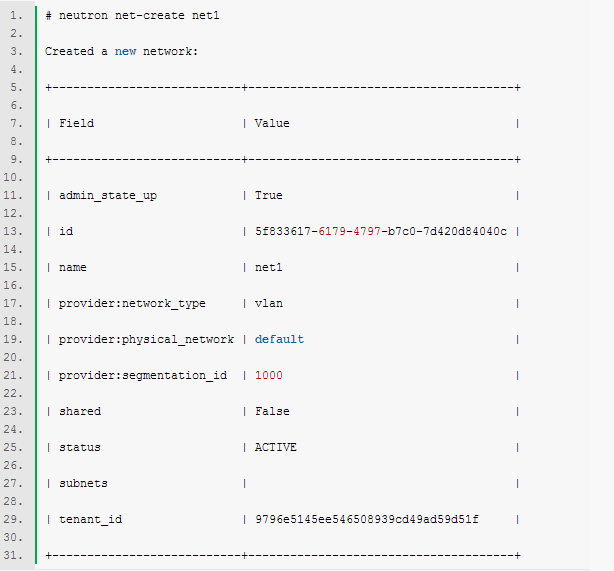Click the blue 'new' keyword in line 3
The height and width of the screenshot is (571, 614).
click(125, 51)
